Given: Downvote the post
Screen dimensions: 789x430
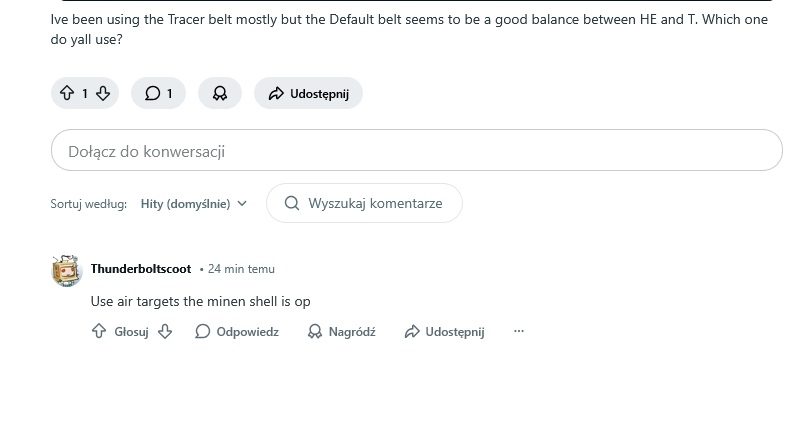Looking at the screenshot, I should [102, 93].
